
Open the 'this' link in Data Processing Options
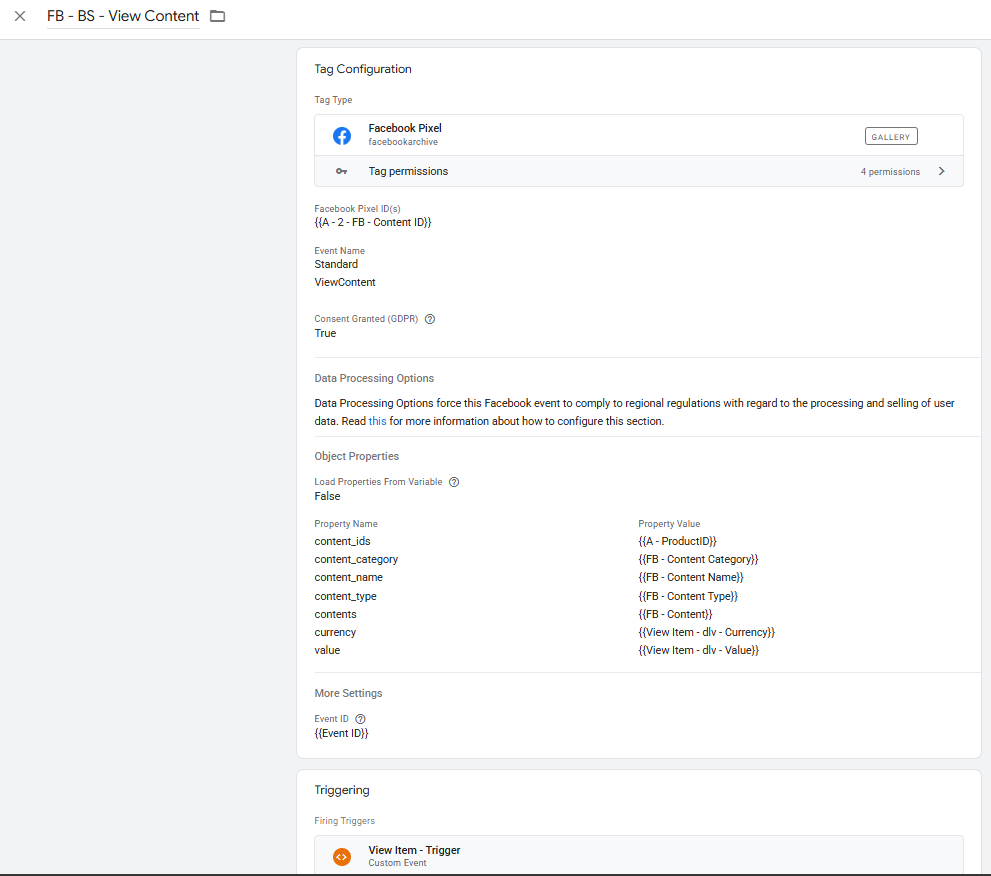(x=377, y=422)
